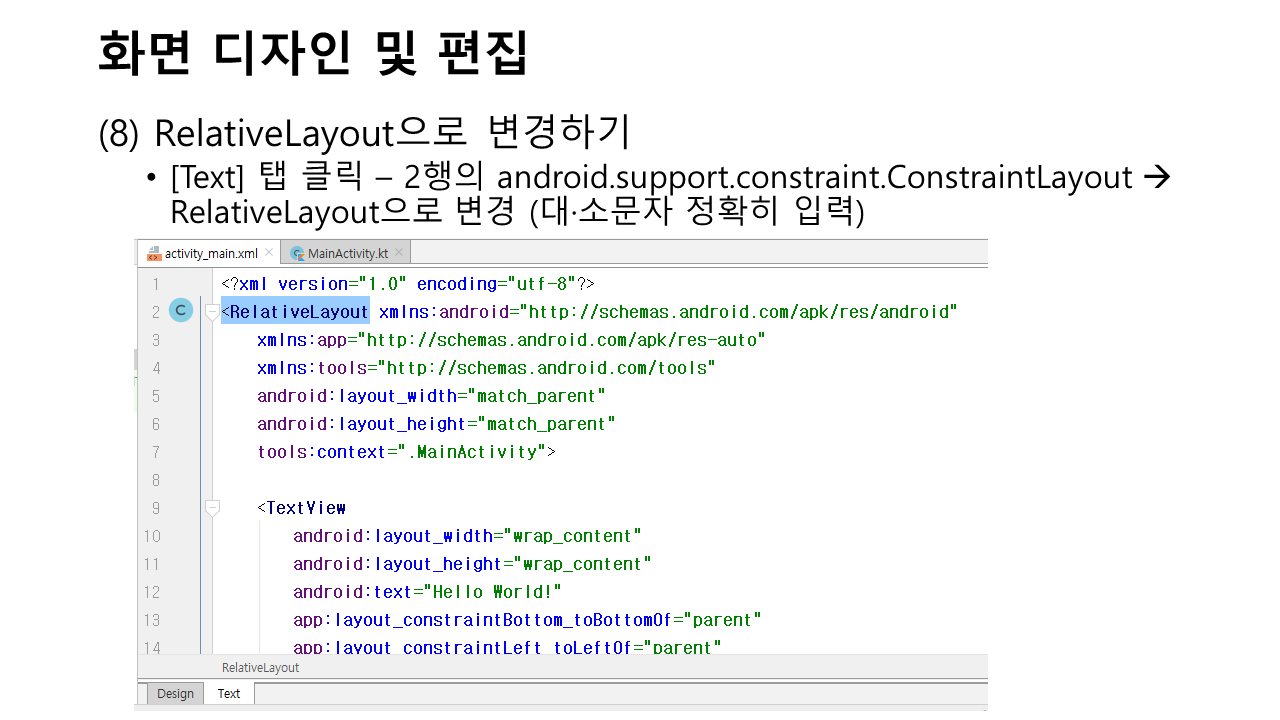Click the Kotlin file icon on MainActivity.kt tab
Screen dimensions: 1280x720
tap(297, 254)
